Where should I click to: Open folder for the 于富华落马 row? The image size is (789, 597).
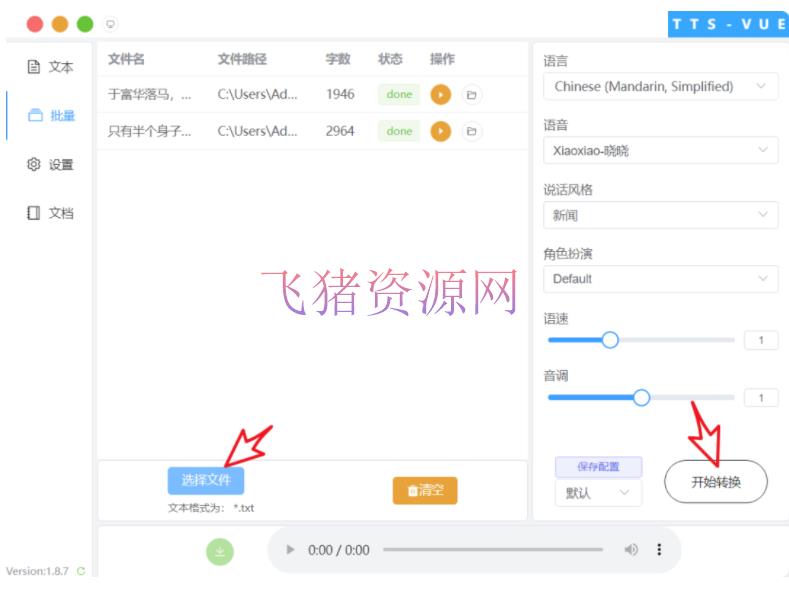pyautogui.click(x=471, y=94)
